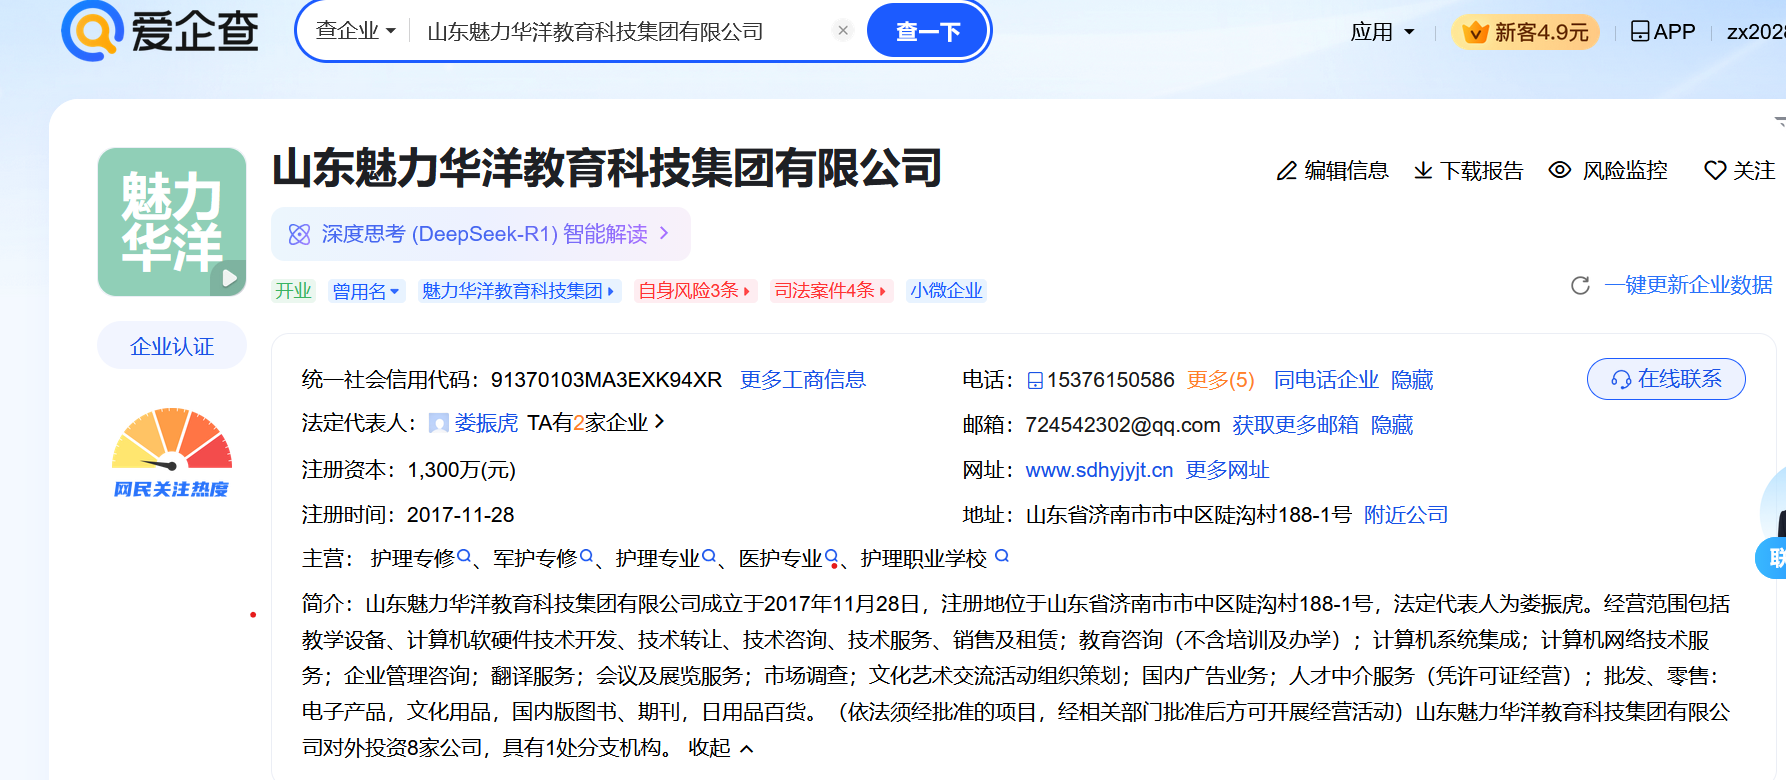Download the report via 下载报告

point(1468,171)
